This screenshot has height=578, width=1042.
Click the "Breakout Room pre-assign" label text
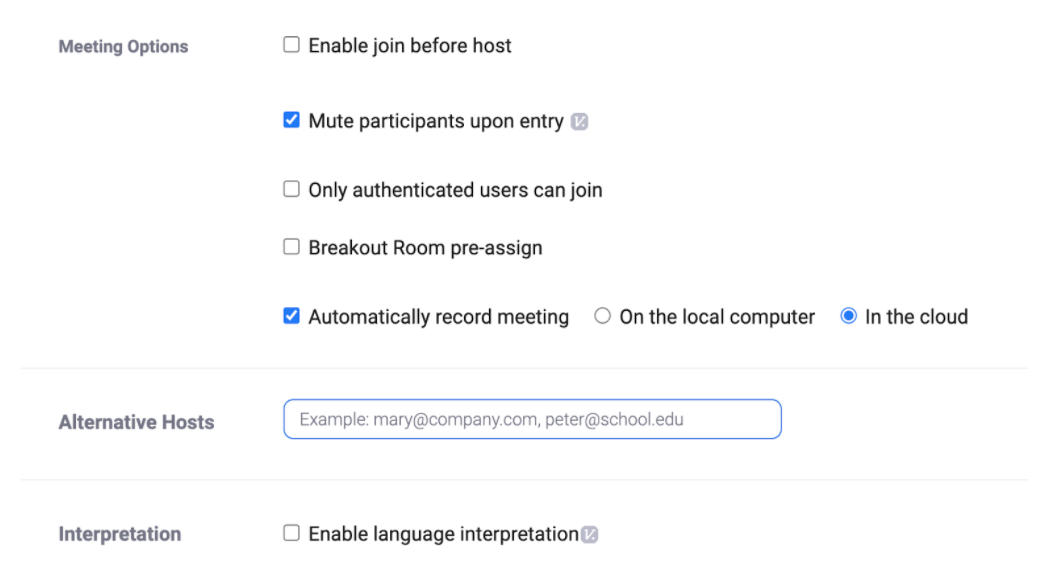(x=425, y=248)
